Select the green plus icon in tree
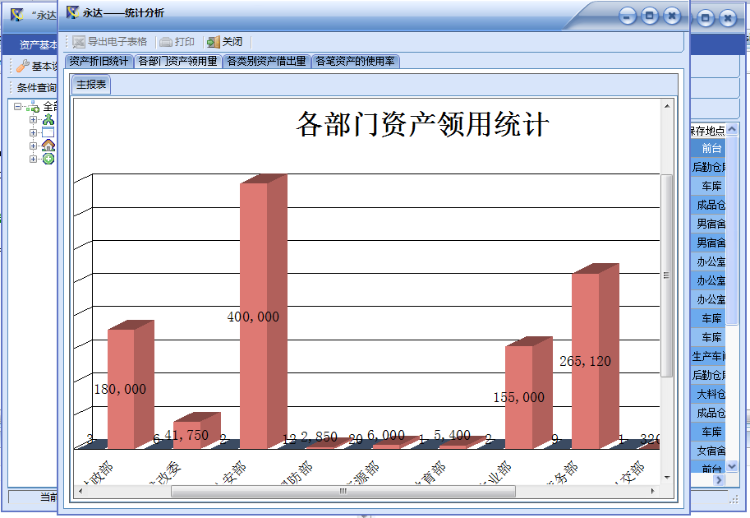This screenshot has height=518, width=750. pos(48,159)
